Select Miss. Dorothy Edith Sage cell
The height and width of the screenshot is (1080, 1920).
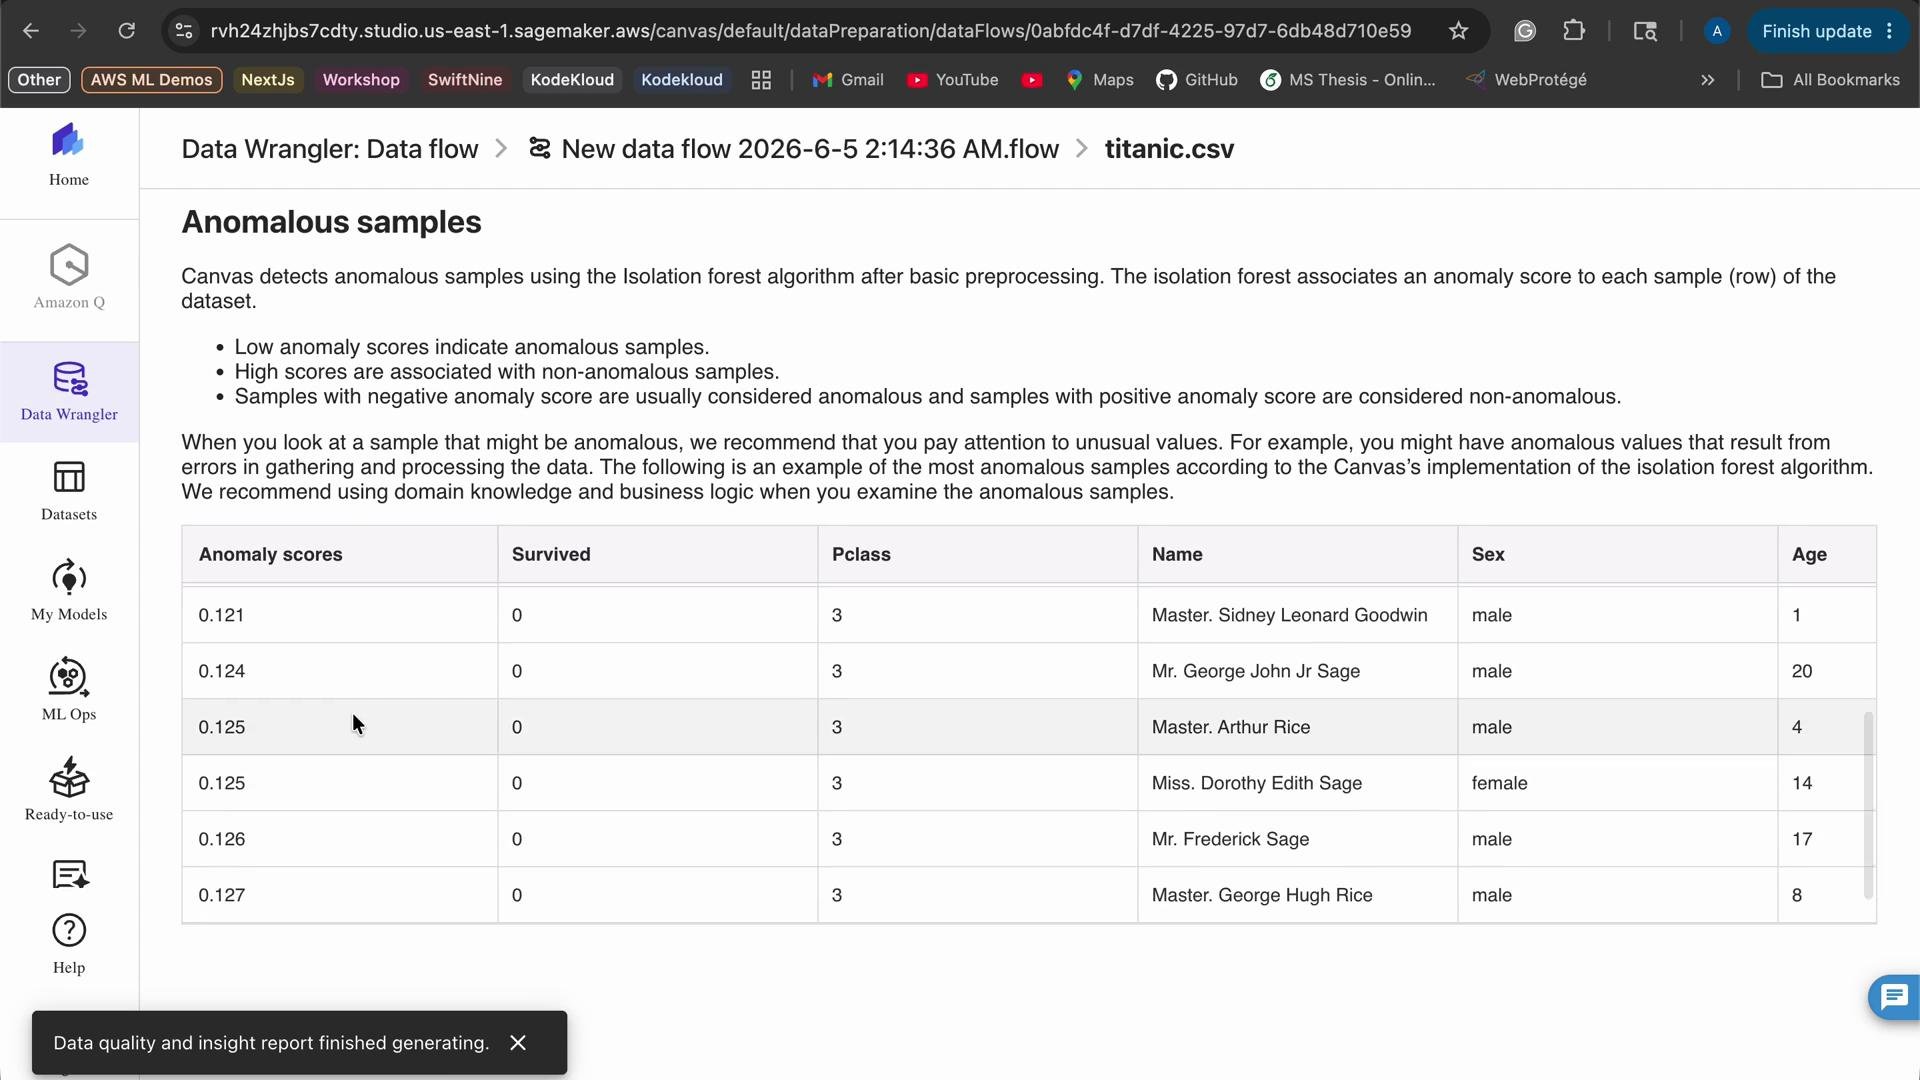pos(1297,783)
